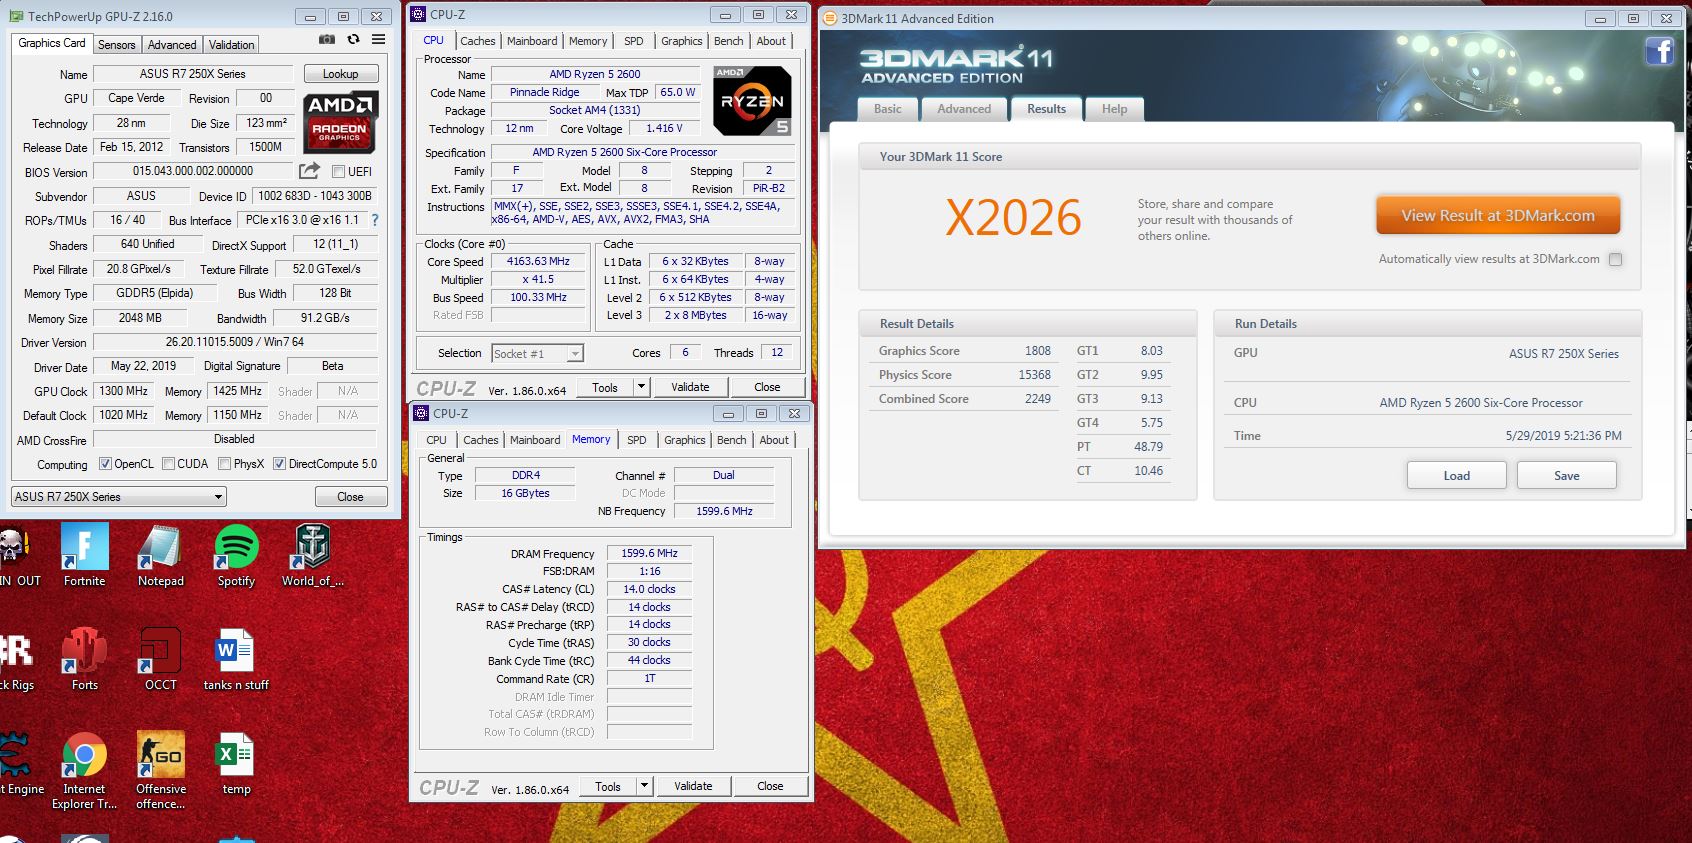Image resolution: width=1692 pixels, height=843 pixels.
Task: Switch to the Basic tab in 3DMark 11
Action: tap(888, 109)
